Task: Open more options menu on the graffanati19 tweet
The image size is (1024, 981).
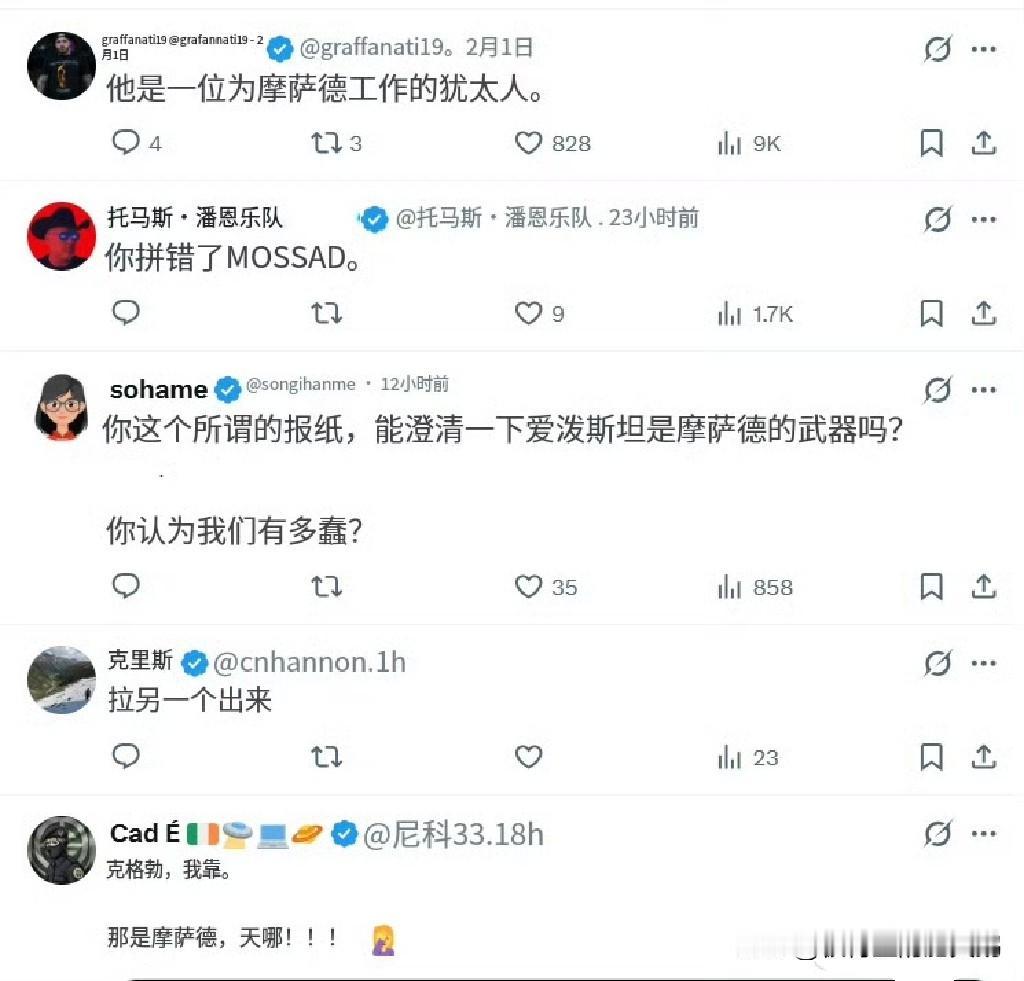Action: (x=984, y=49)
